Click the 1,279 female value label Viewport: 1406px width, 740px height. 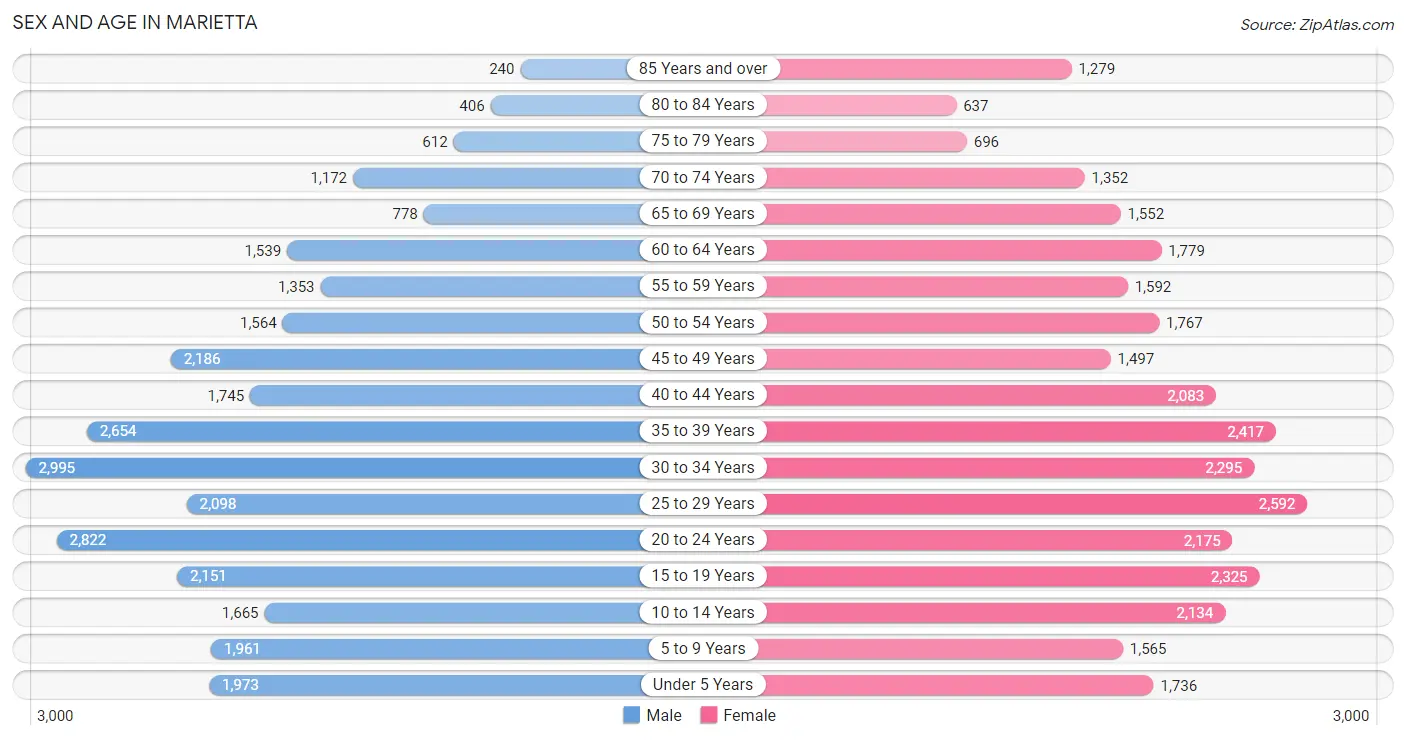coord(1096,69)
